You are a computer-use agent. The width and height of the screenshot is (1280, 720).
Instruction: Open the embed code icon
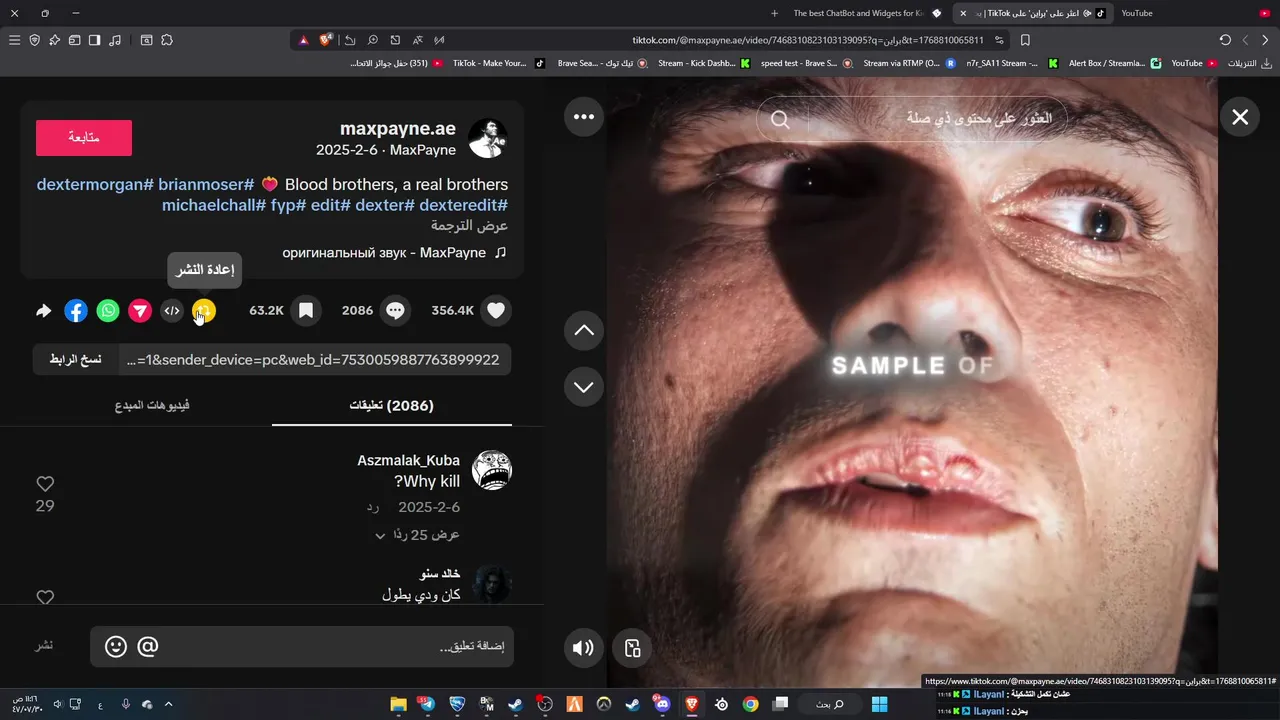click(x=172, y=311)
